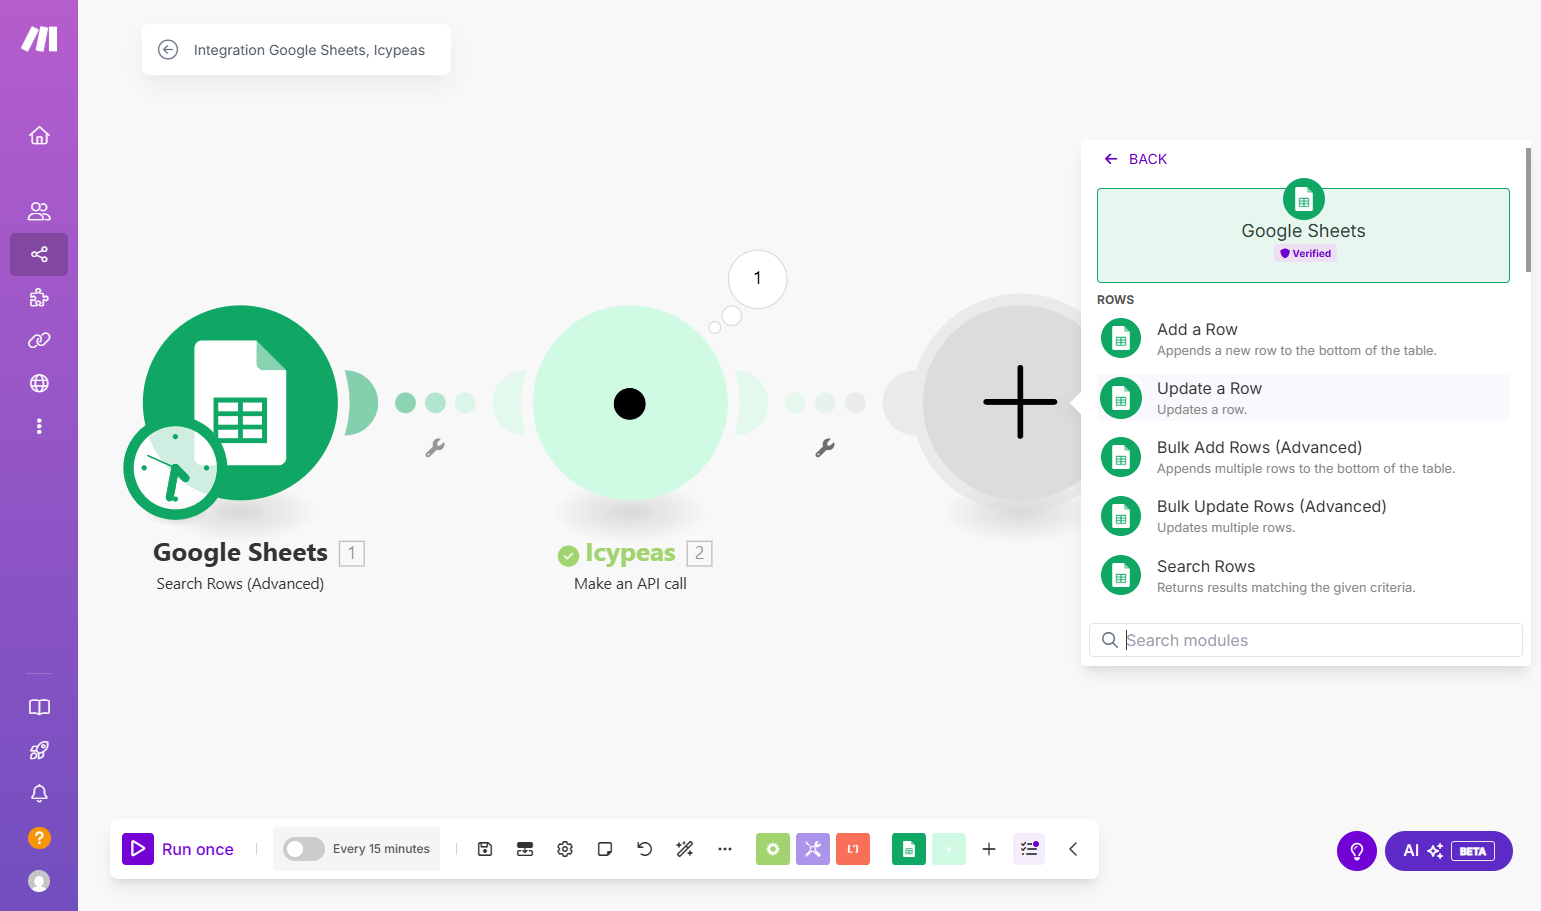Open the orange Help question mark icon
The image size is (1541, 911).
click(x=39, y=837)
